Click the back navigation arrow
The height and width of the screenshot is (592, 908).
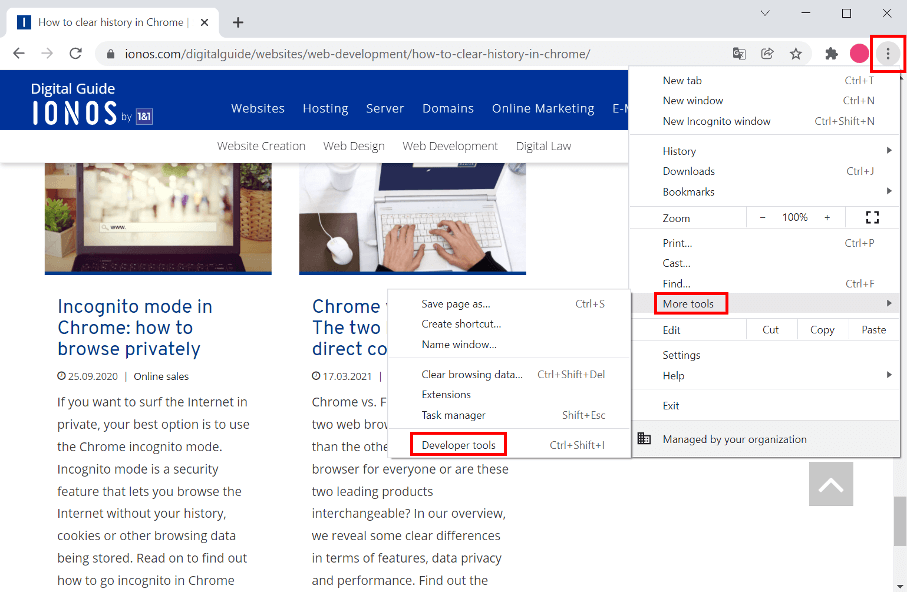coord(19,54)
